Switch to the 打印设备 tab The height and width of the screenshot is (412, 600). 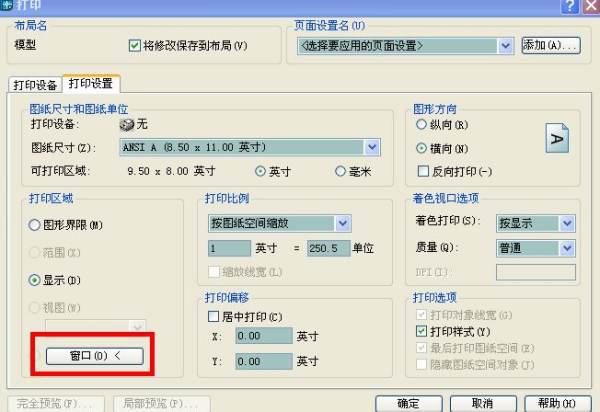coord(34,84)
